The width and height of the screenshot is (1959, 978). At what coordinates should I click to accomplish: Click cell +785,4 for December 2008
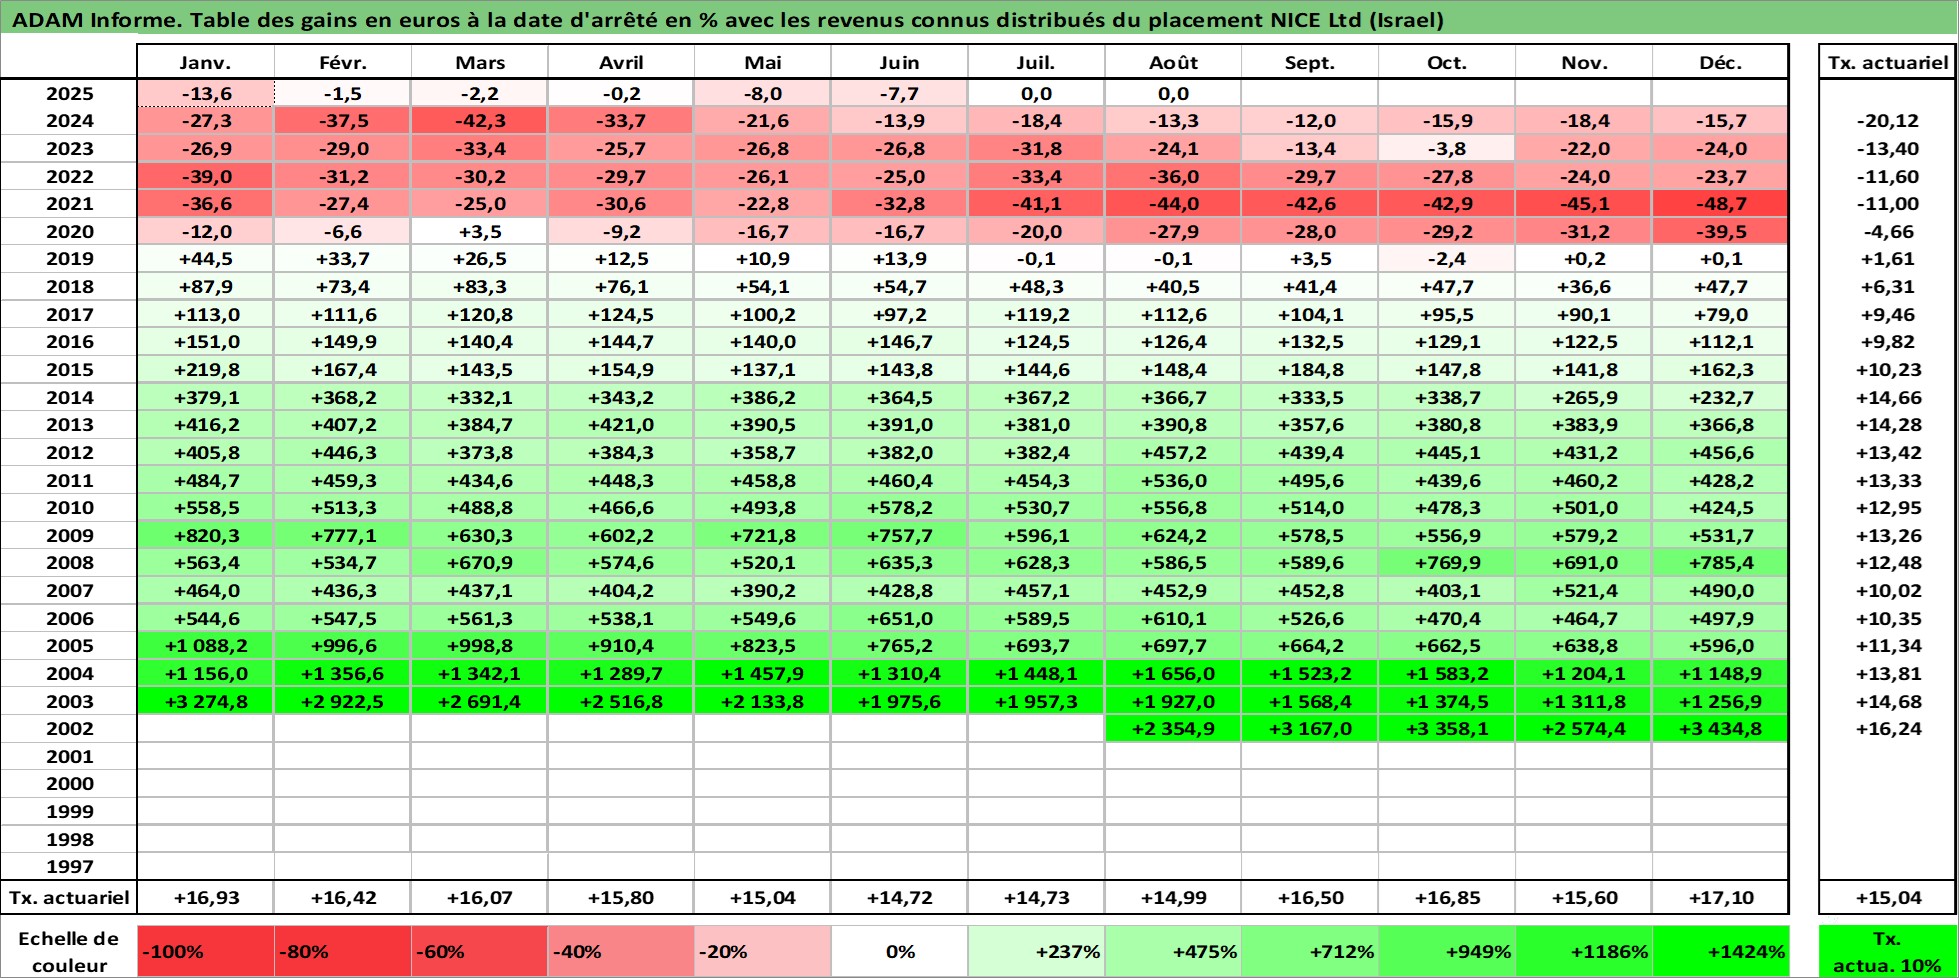(1720, 563)
